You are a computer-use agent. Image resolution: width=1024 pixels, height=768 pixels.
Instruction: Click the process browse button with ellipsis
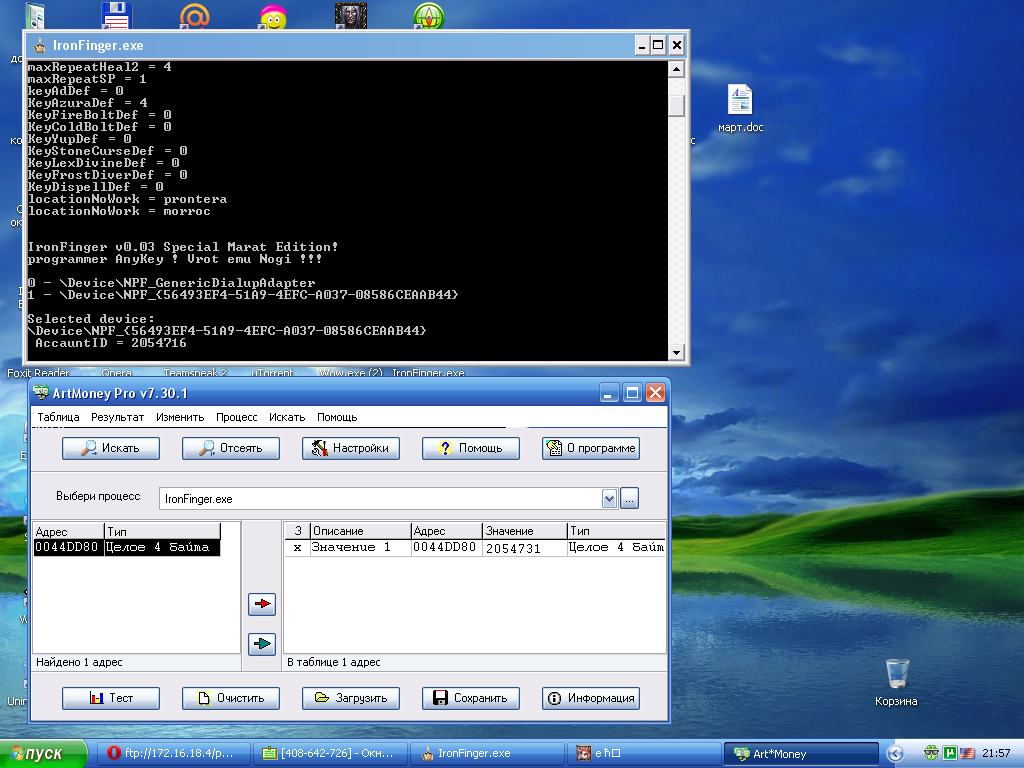click(x=629, y=499)
